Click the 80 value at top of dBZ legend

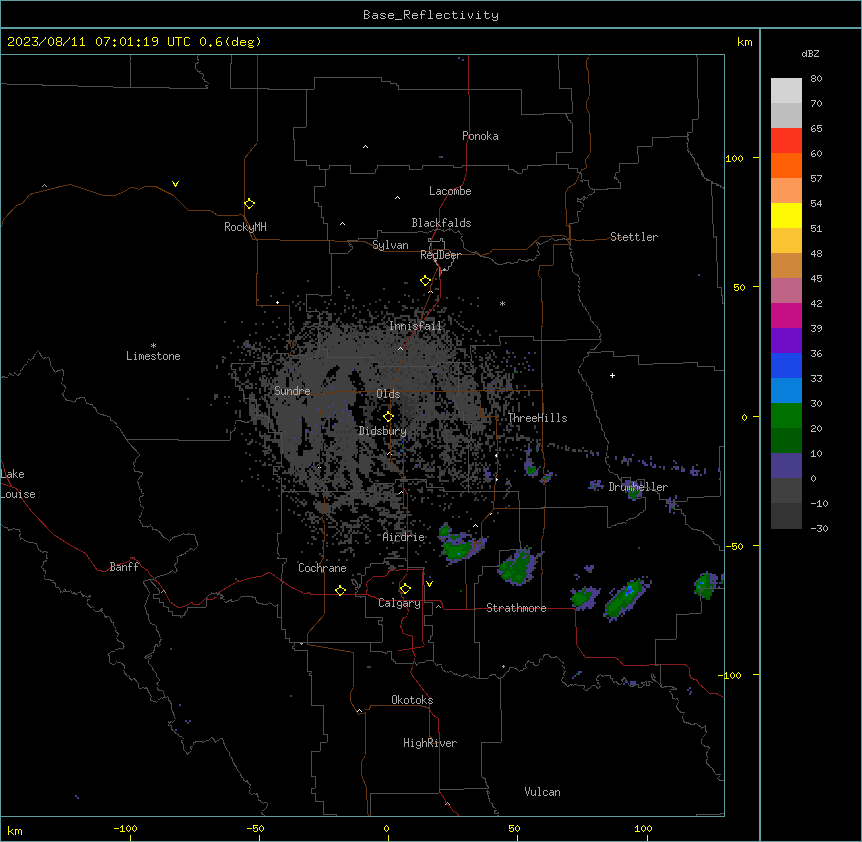(x=816, y=79)
